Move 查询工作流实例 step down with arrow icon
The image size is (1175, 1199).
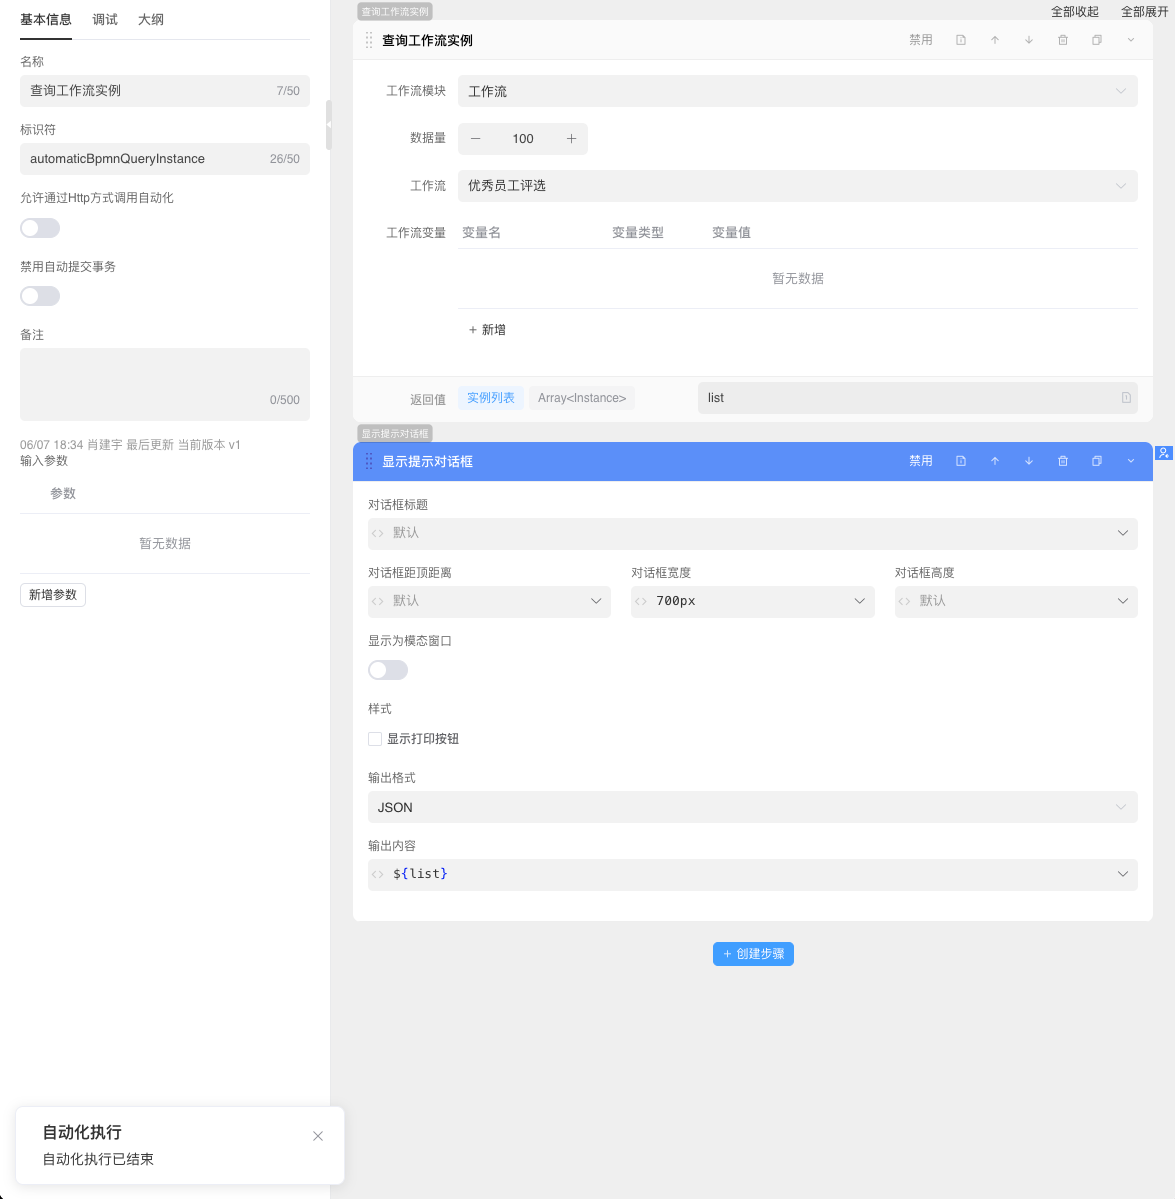tap(1028, 40)
